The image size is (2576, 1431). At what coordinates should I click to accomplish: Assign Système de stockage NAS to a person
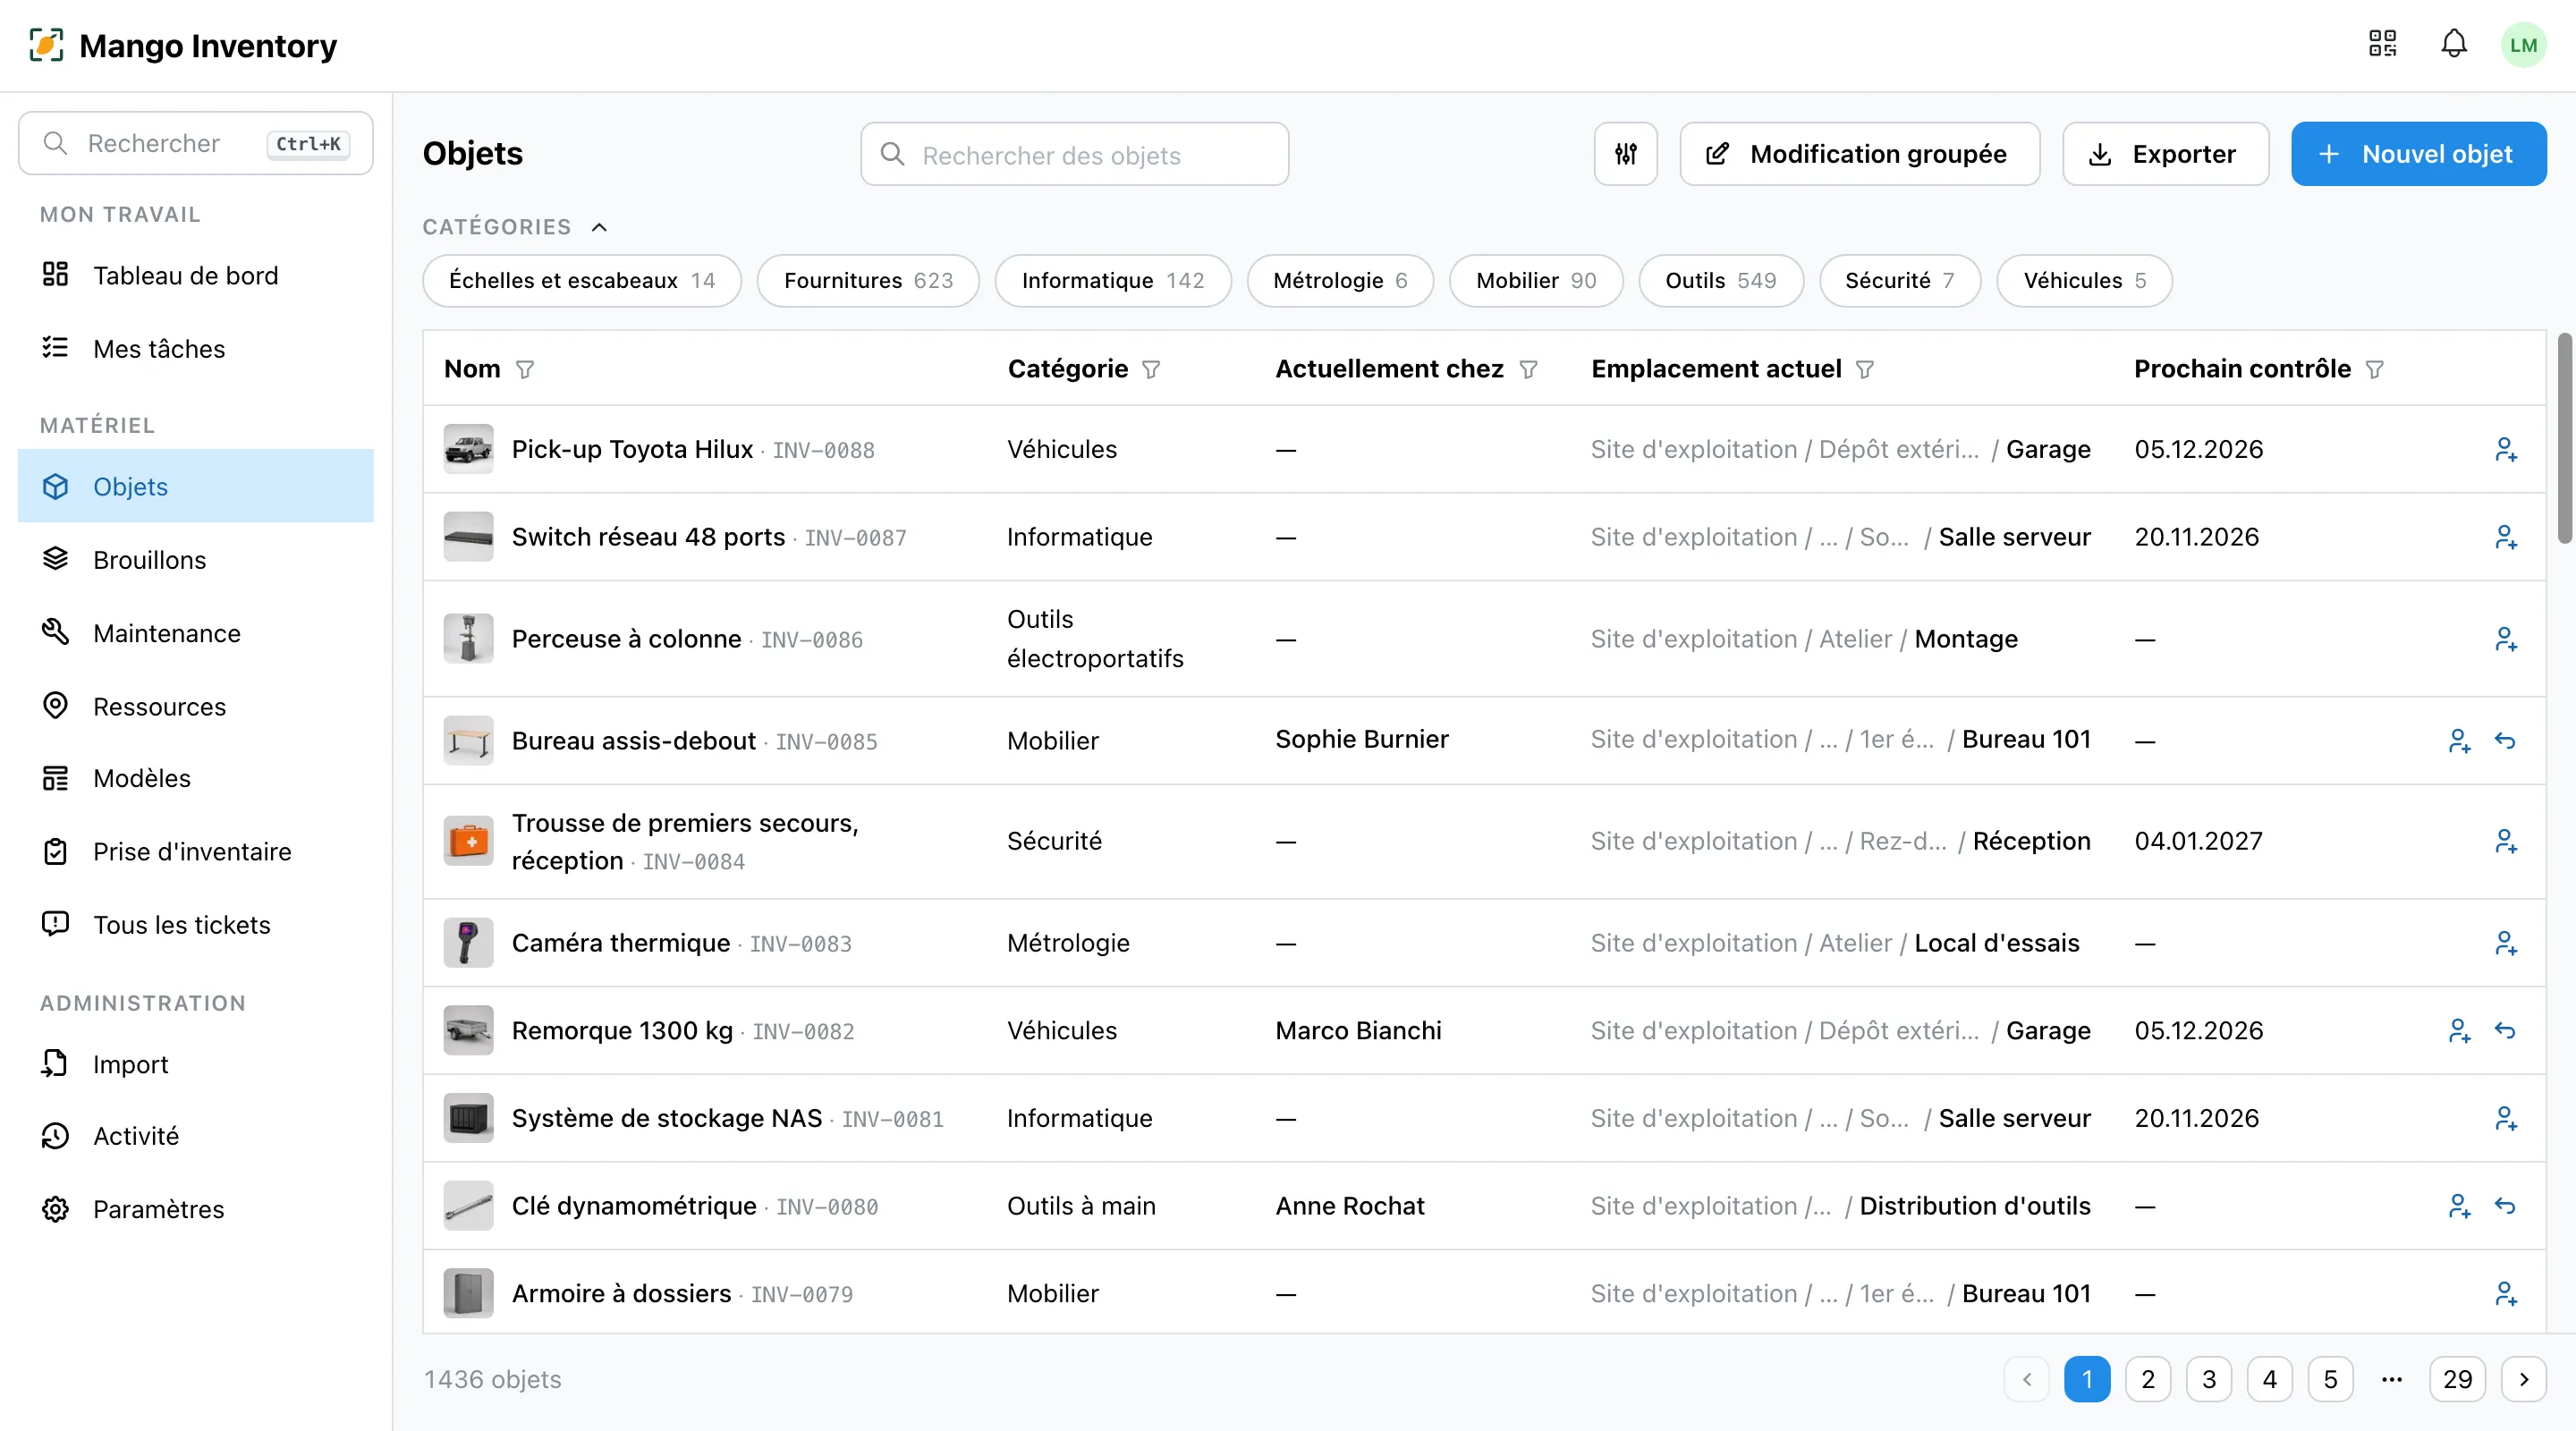coord(2505,1119)
